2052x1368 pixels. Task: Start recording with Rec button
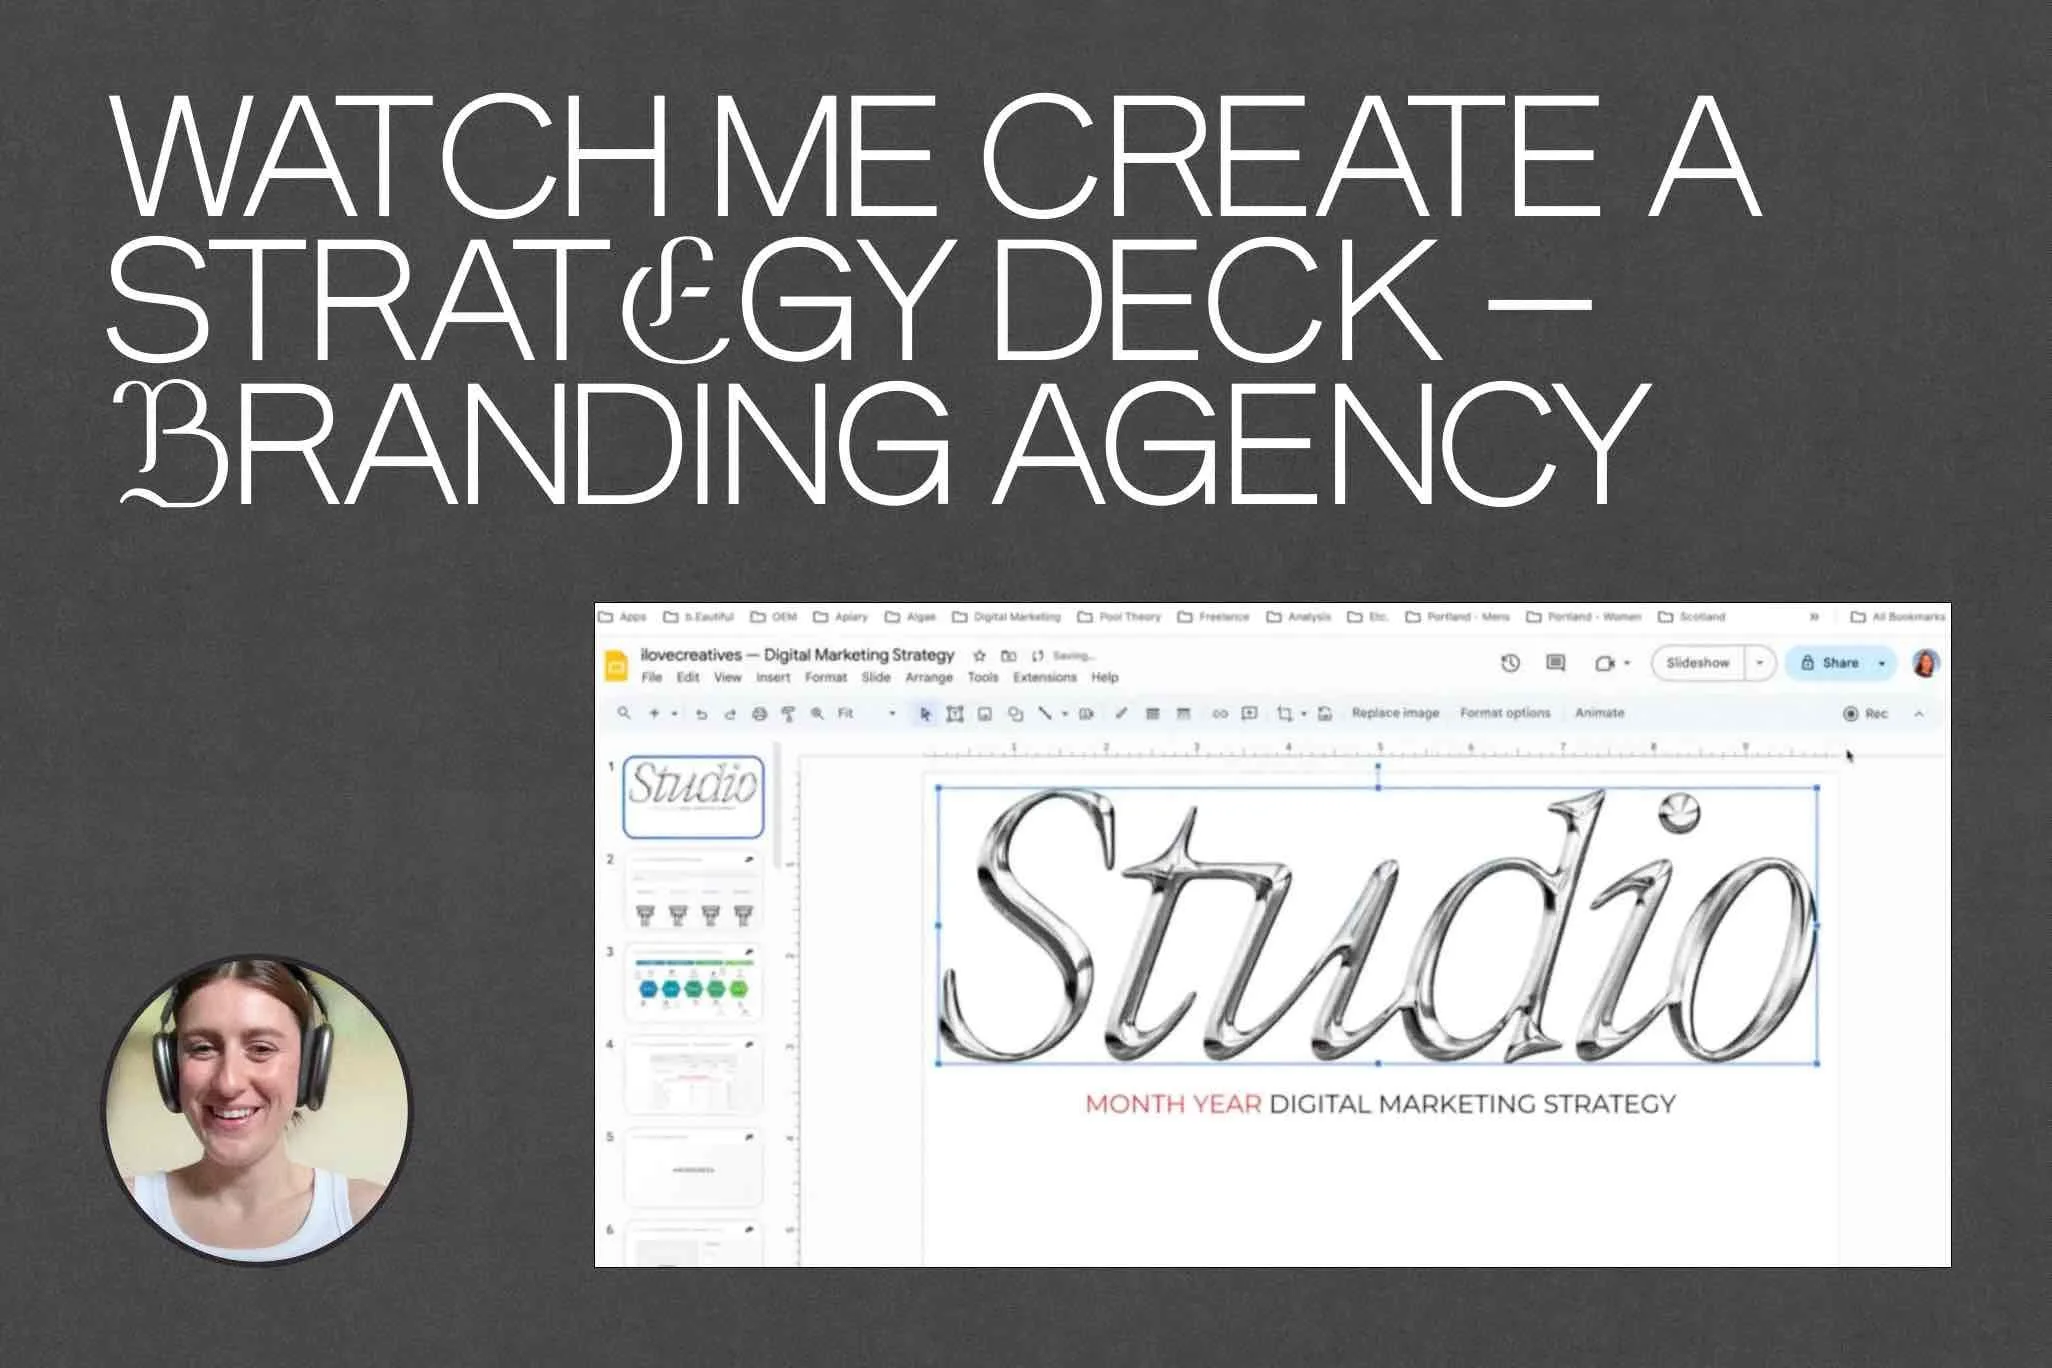click(x=1865, y=713)
